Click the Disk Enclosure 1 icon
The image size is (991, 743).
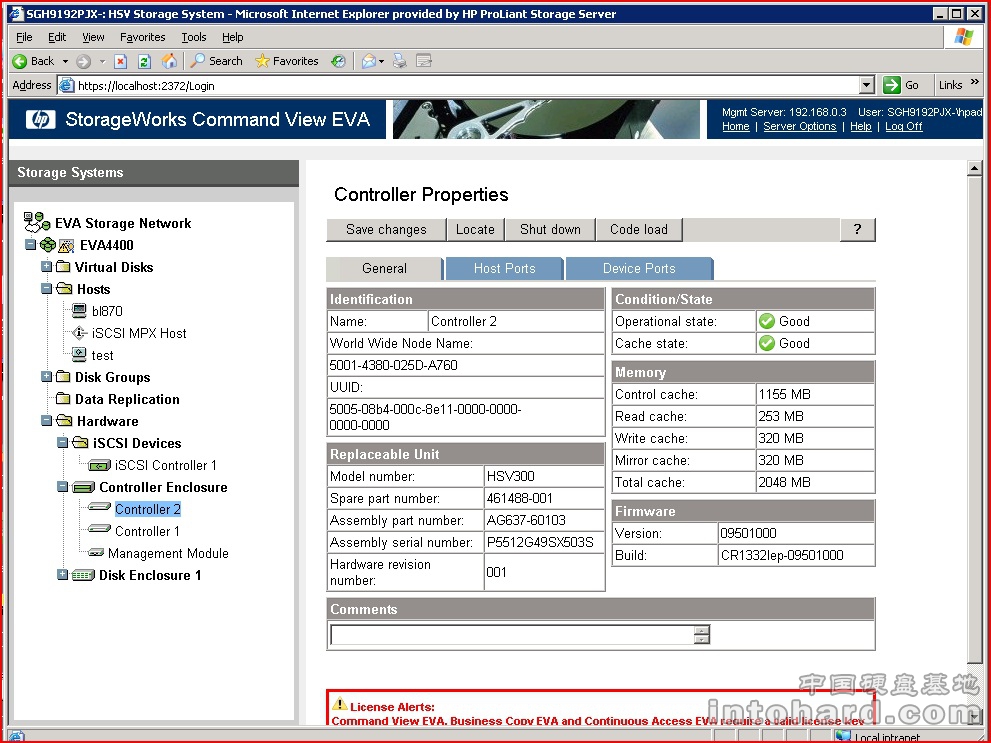(x=83, y=576)
